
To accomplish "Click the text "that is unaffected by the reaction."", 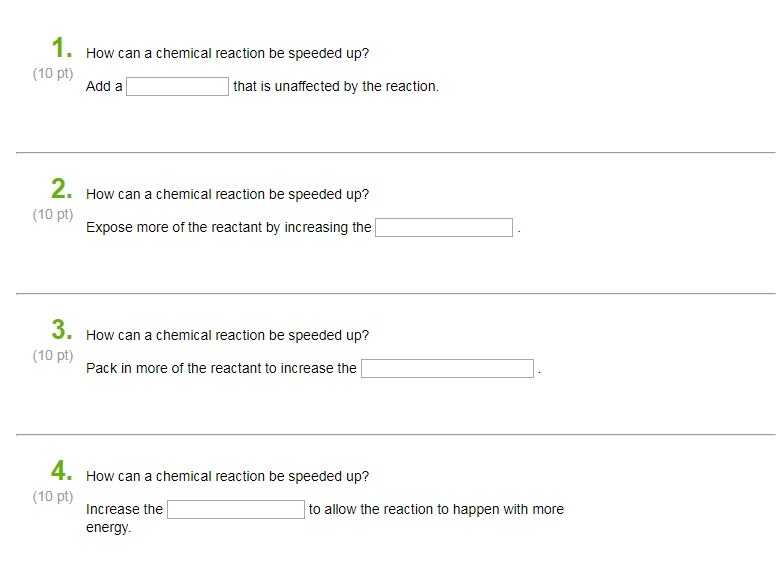I will point(336,87).
